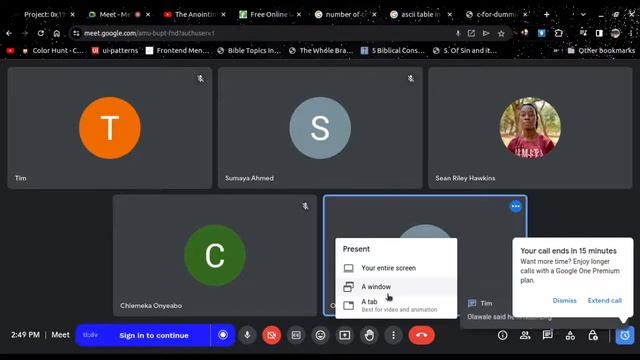Open the activities shapes icon

point(570,335)
